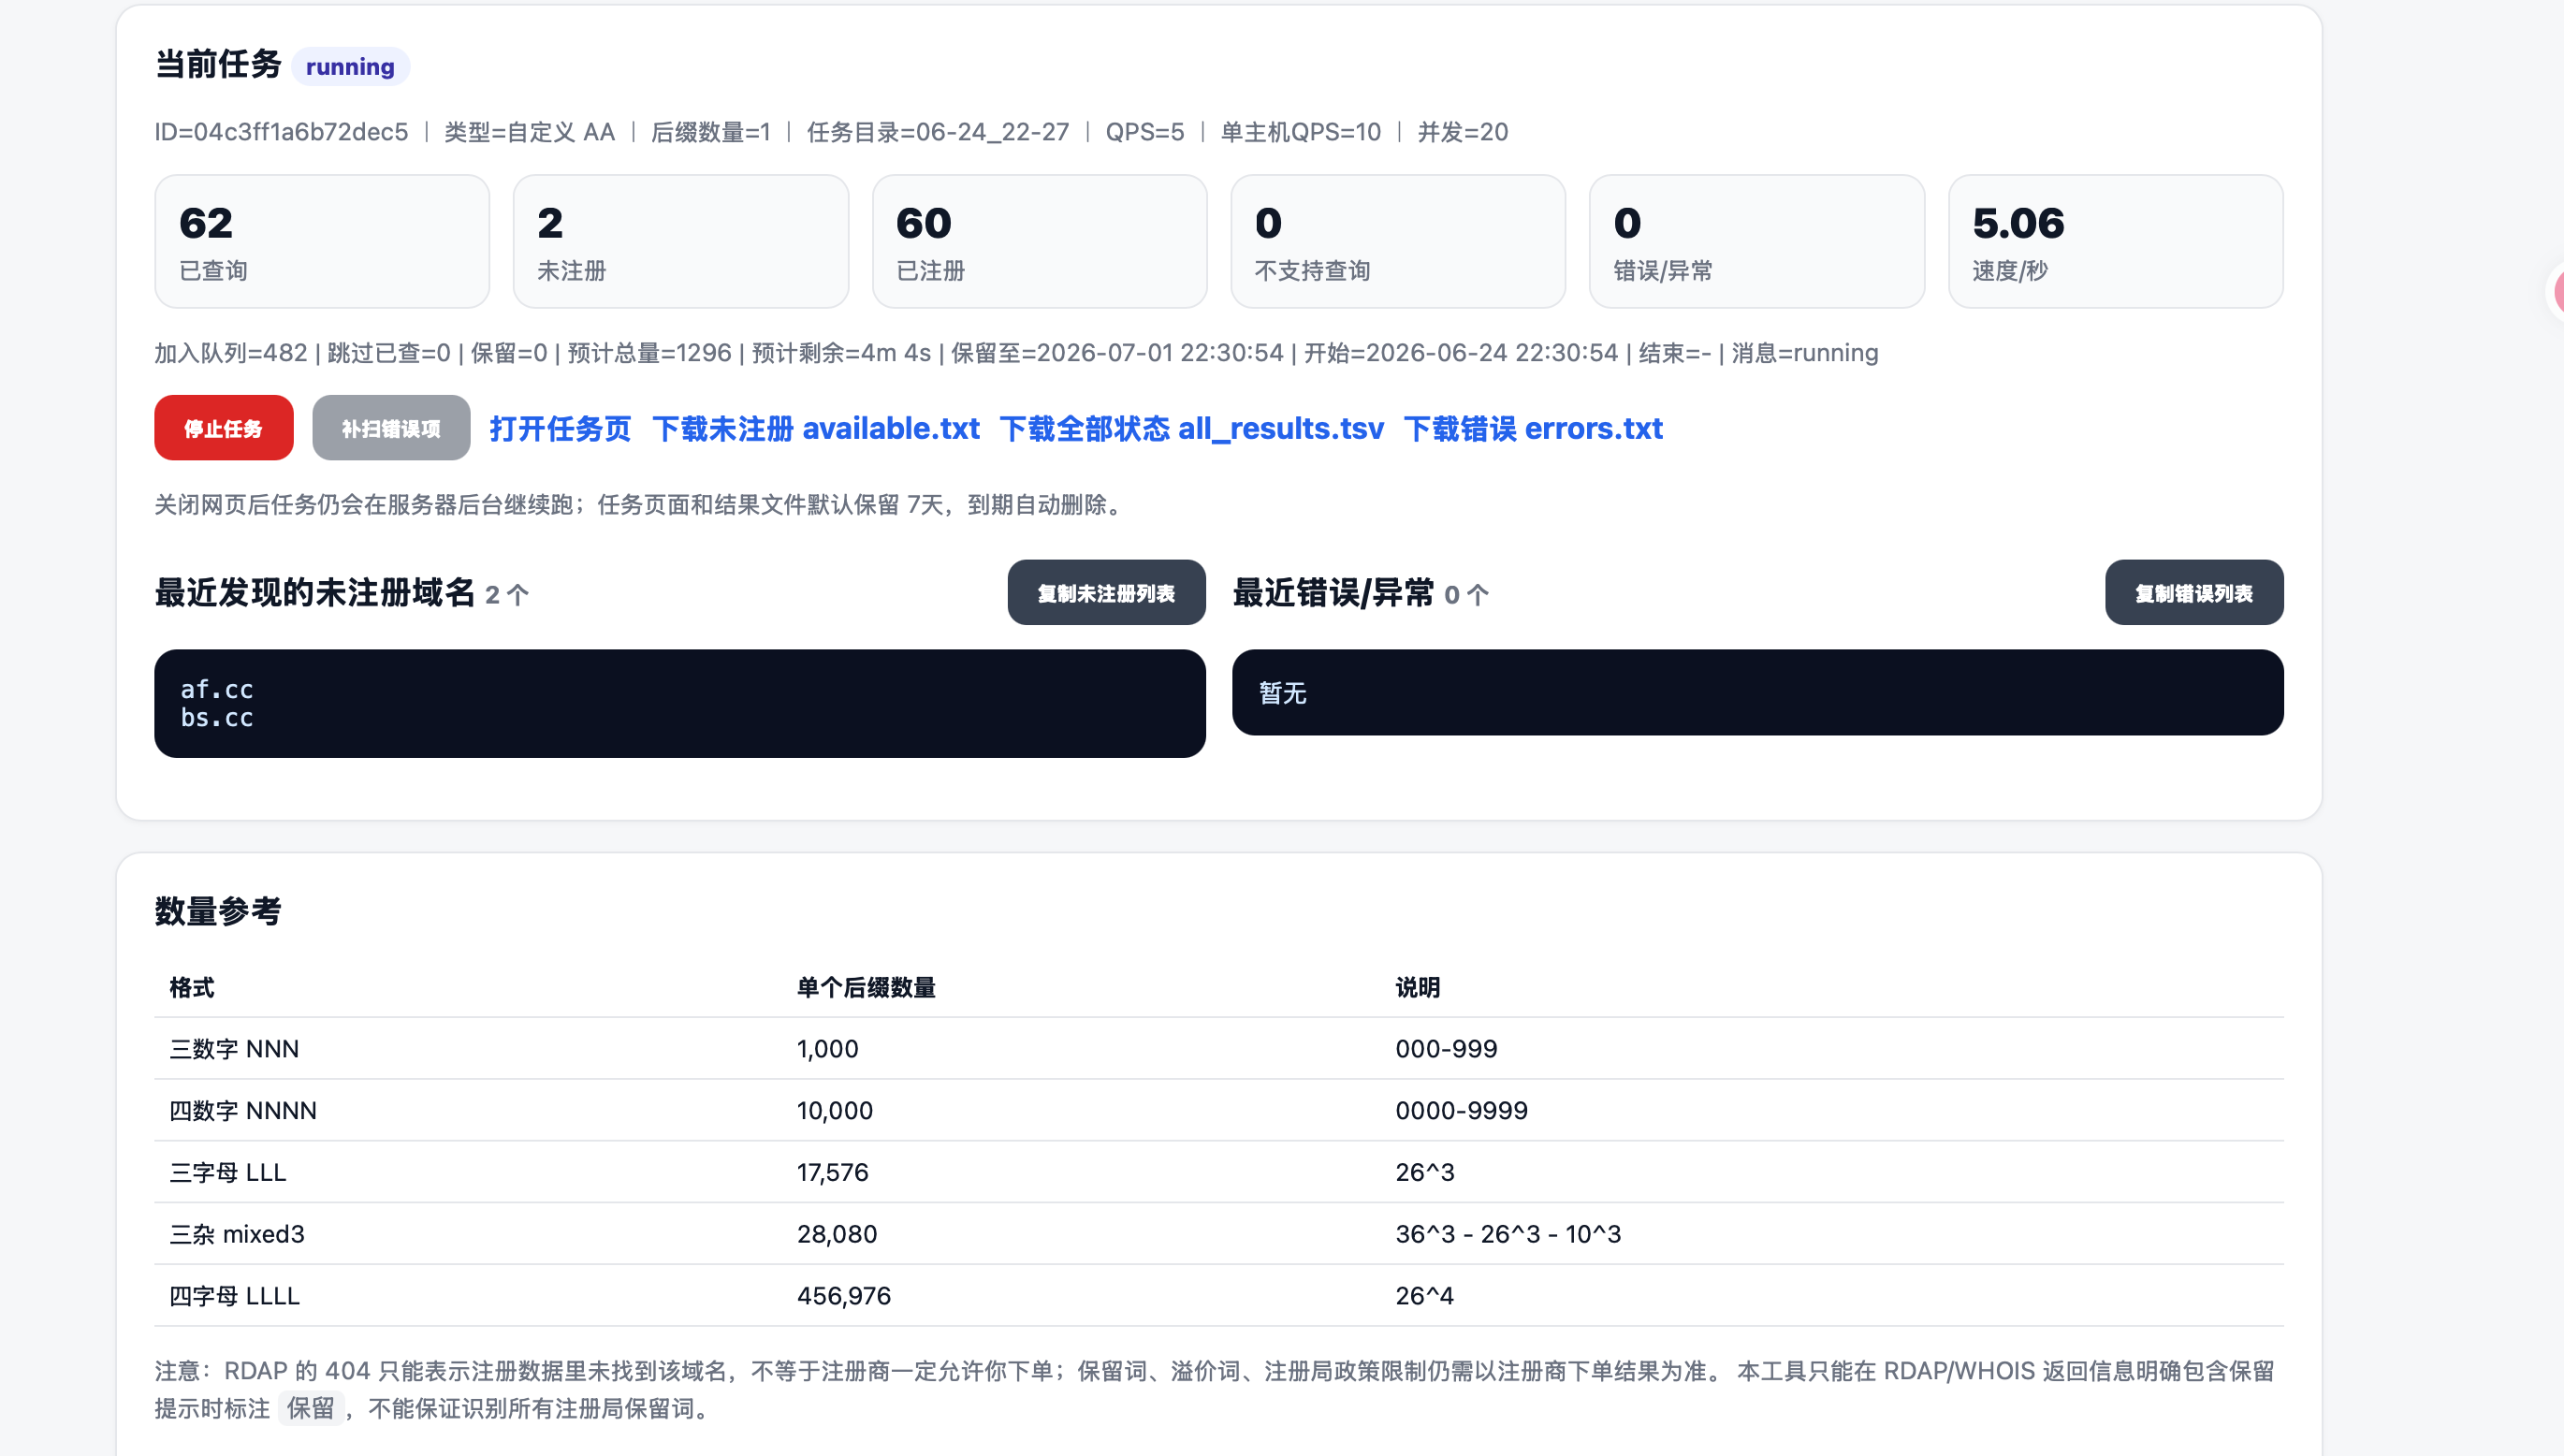Click the 17,576 count cell
2564x1456 pixels.
(x=833, y=1172)
